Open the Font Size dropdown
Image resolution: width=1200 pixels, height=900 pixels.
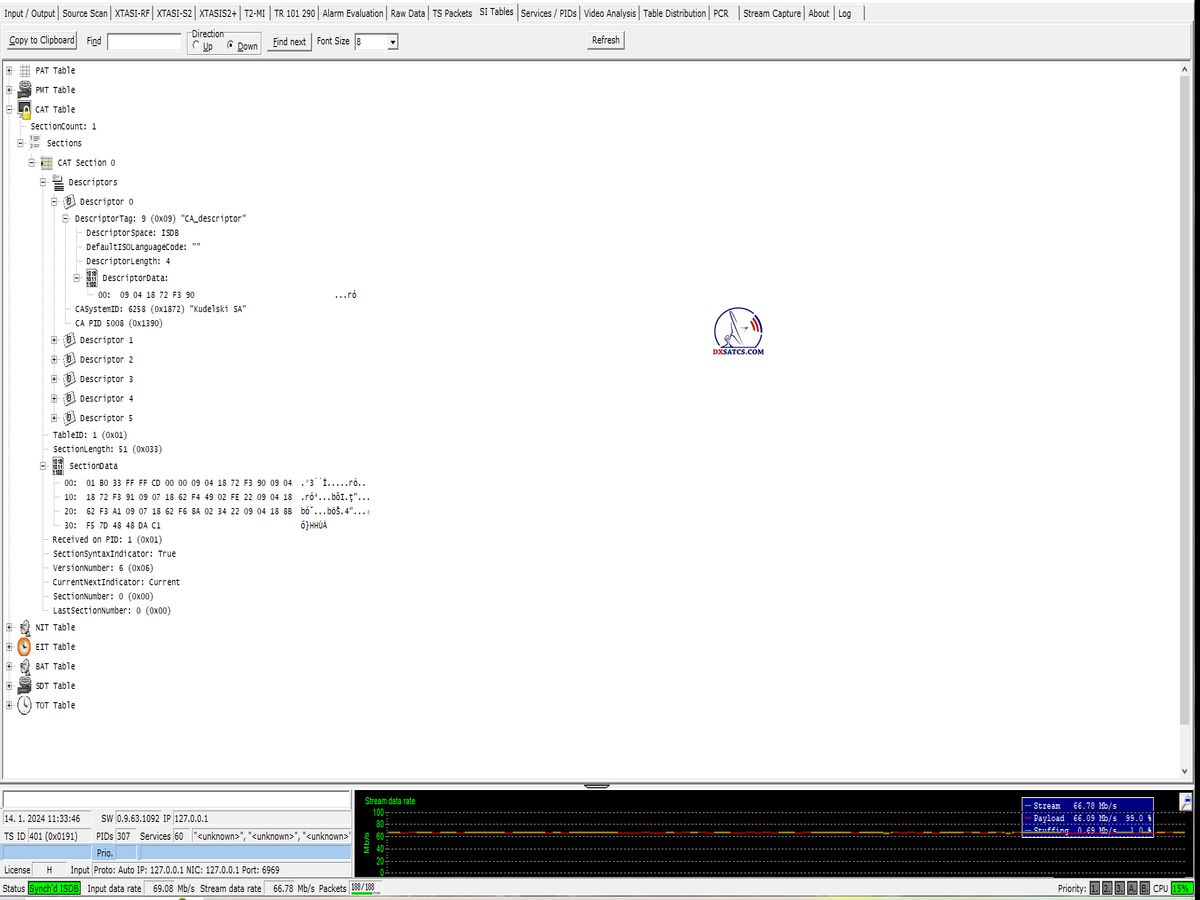point(392,42)
